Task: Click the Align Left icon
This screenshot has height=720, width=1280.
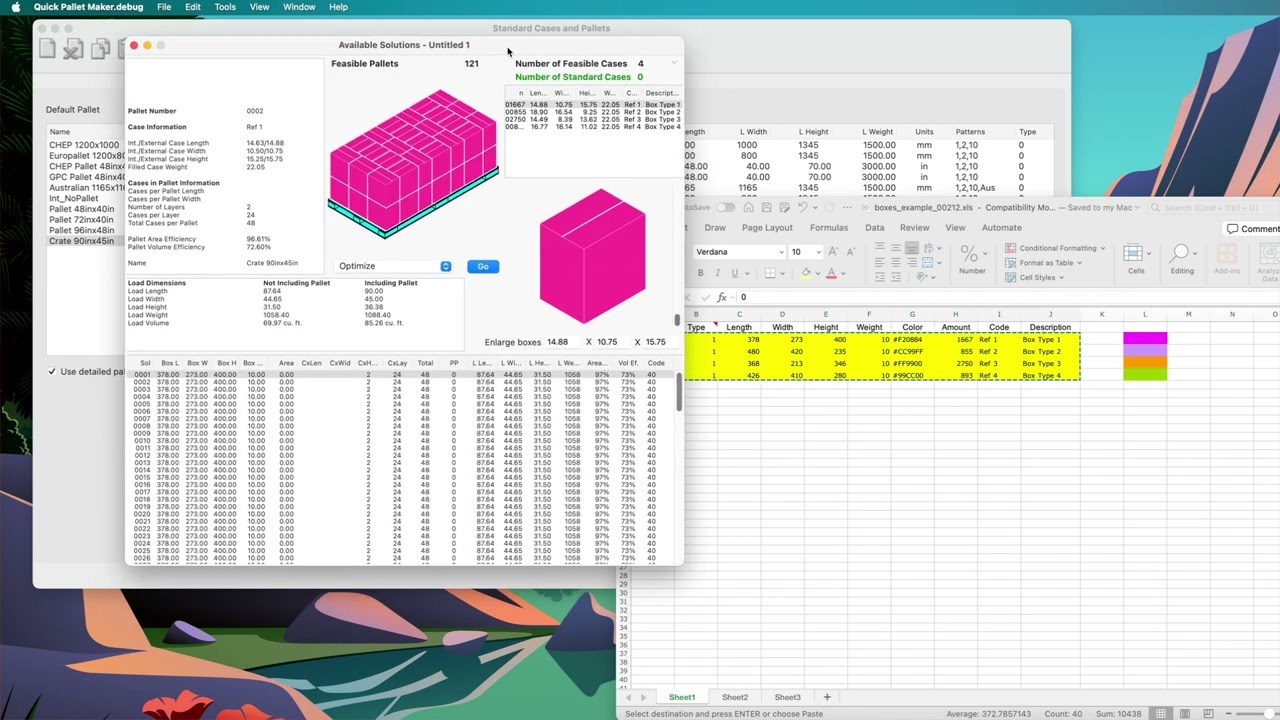Action: click(879, 263)
